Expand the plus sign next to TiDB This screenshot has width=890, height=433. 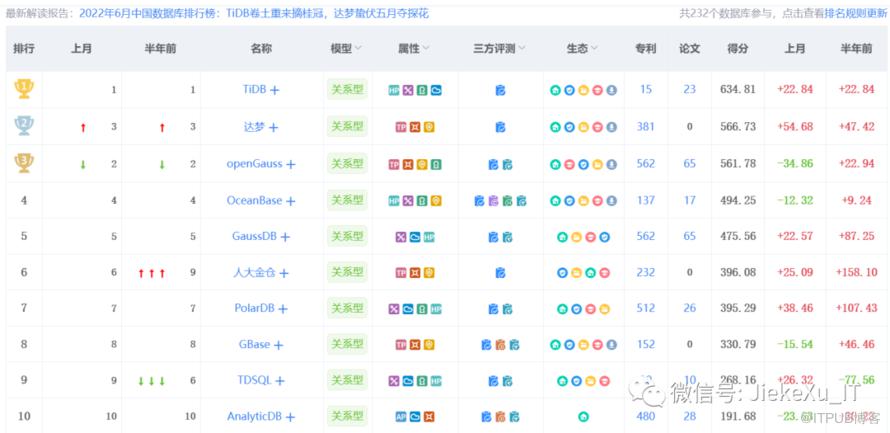(x=274, y=90)
